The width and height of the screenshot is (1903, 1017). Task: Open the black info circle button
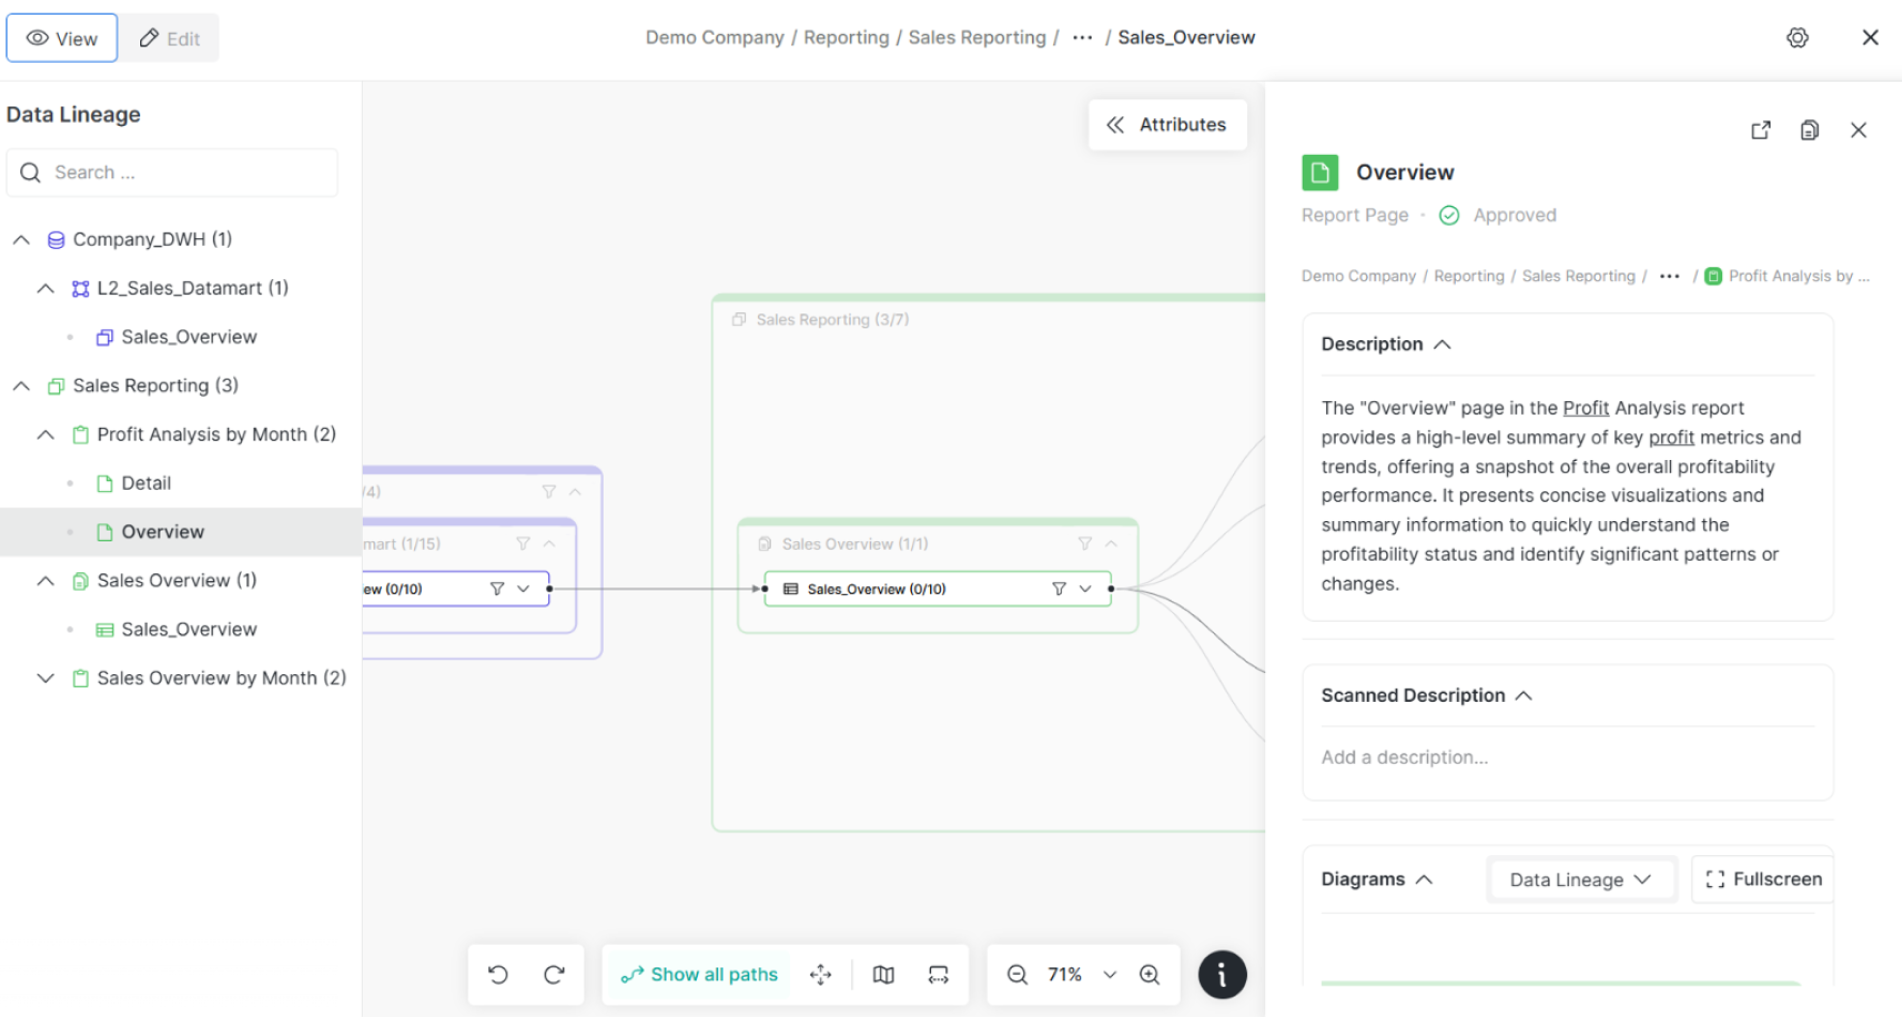click(x=1222, y=974)
